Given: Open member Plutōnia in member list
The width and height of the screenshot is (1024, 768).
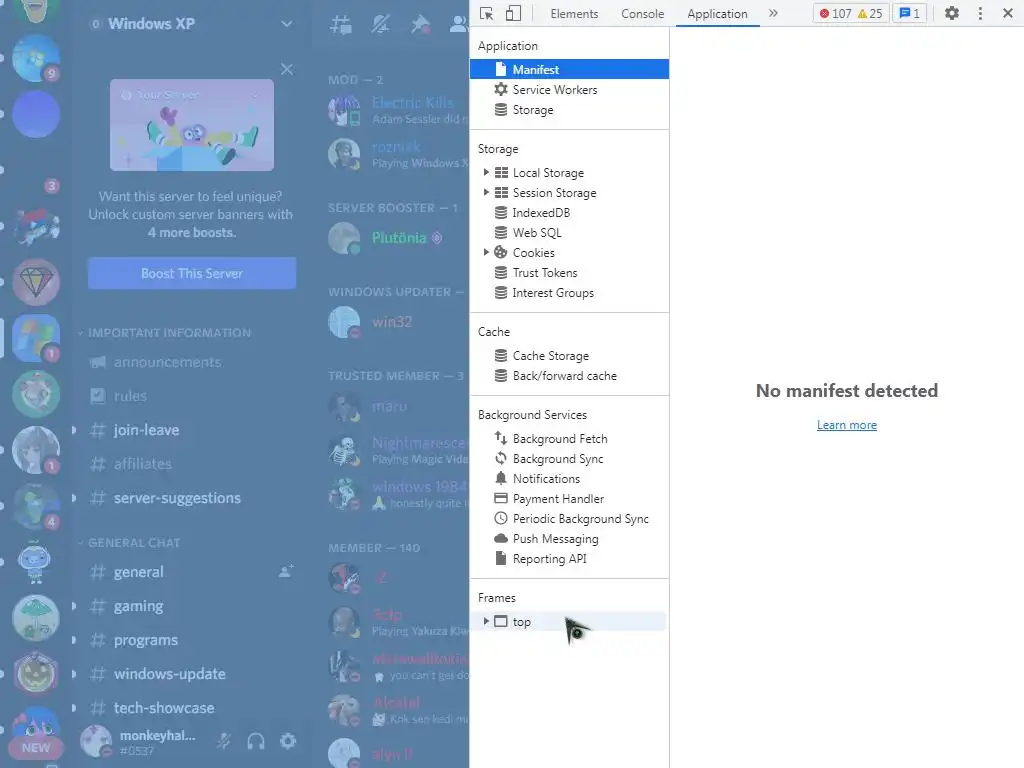Looking at the screenshot, I should coord(397,238).
